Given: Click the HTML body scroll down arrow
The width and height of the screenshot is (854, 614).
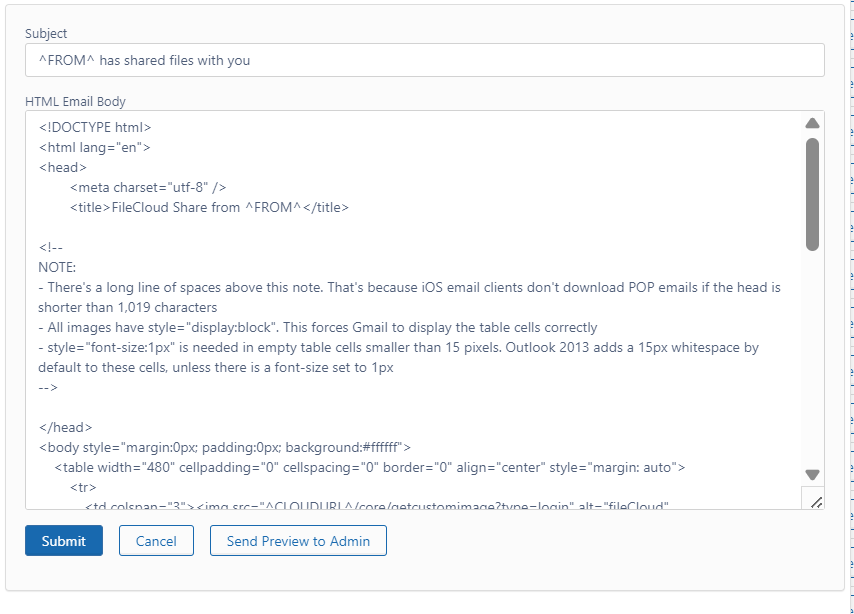Looking at the screenshot, I should tap(812, 475).
